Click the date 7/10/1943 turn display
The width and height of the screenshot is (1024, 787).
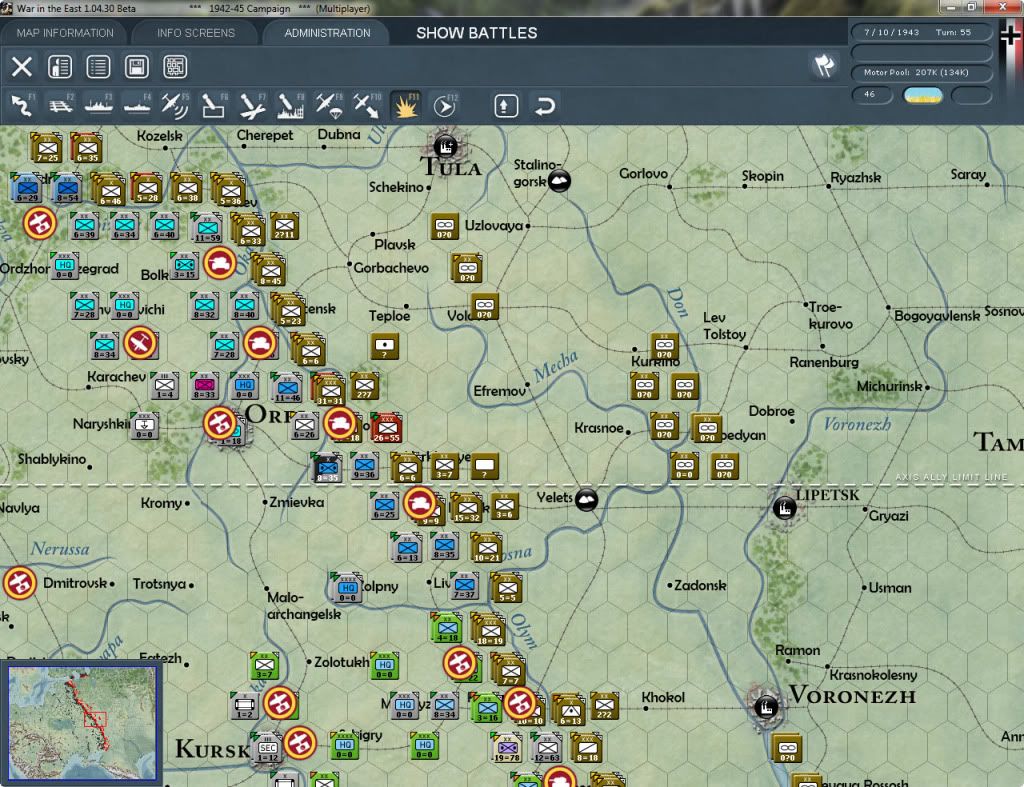(x=921, y=32)
